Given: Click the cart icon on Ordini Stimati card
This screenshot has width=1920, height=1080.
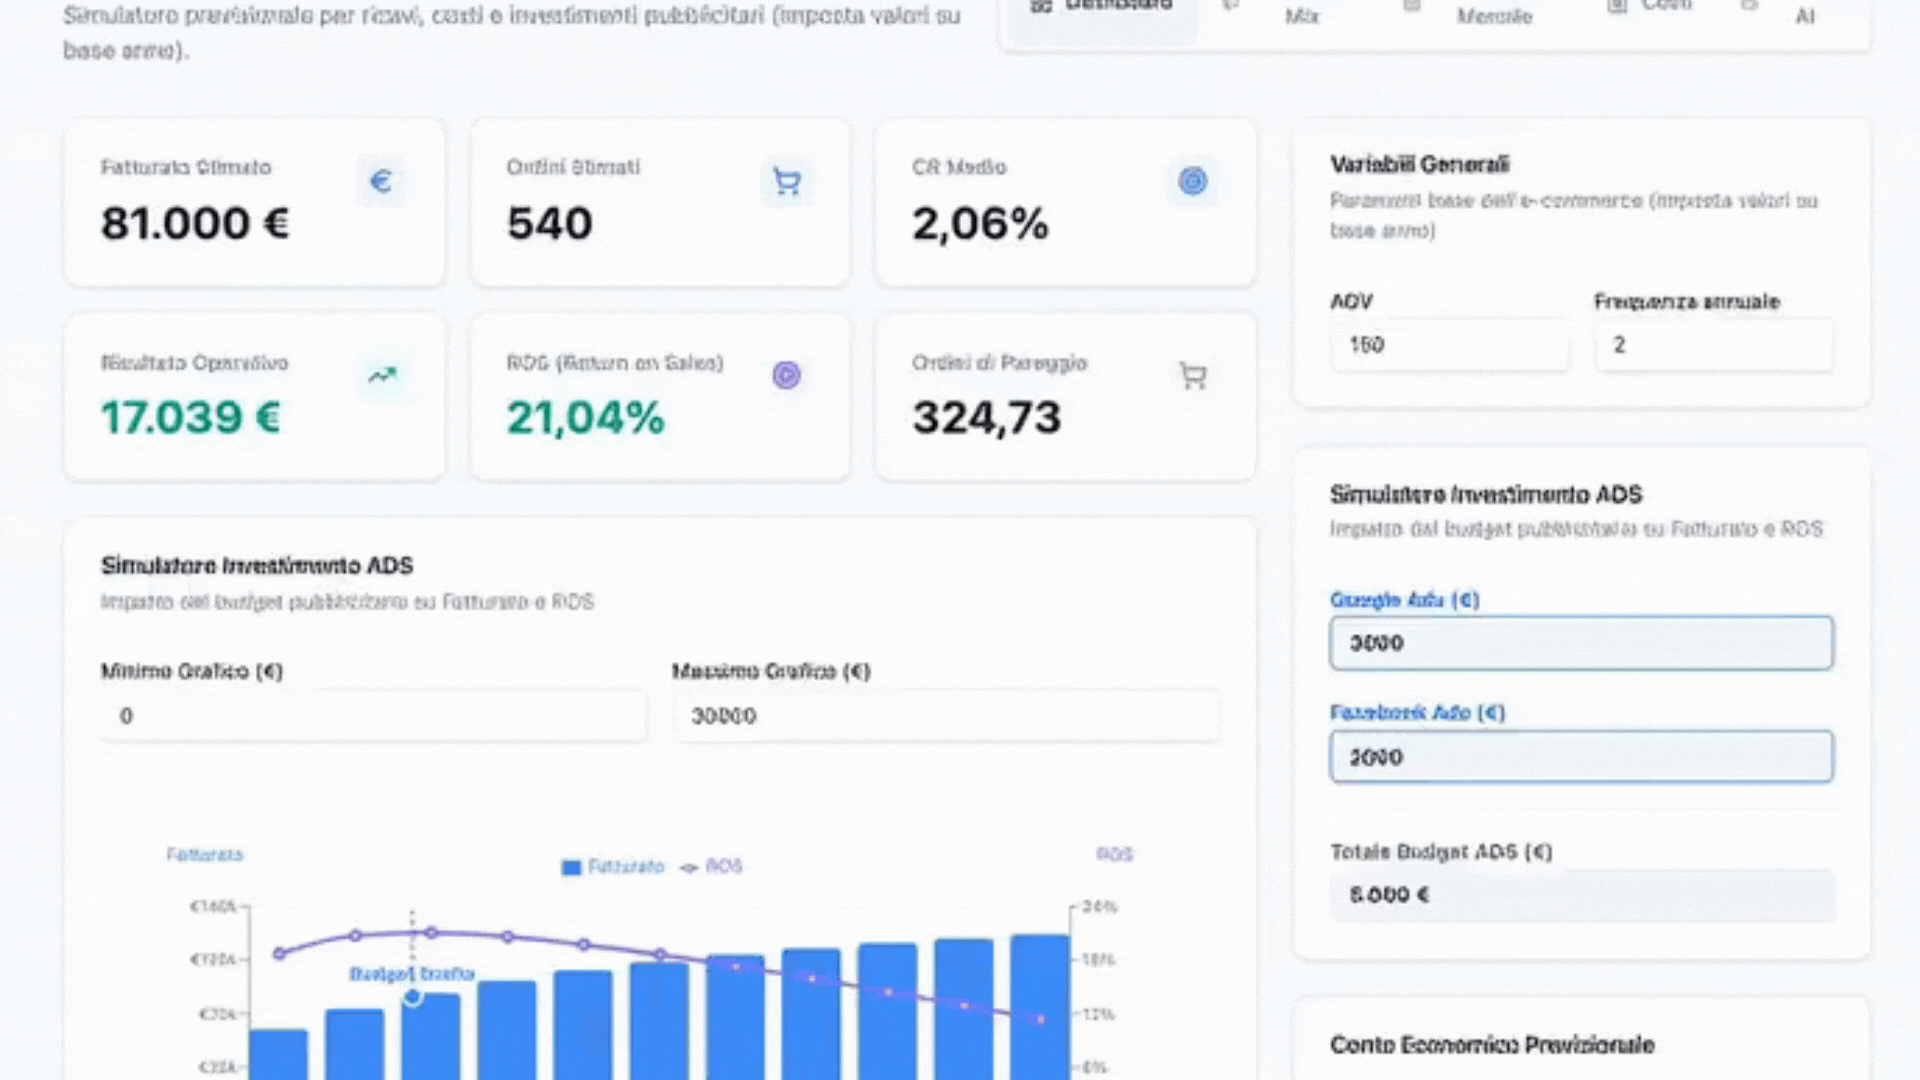Looking at the screenshot, I should tap(787, 182).
